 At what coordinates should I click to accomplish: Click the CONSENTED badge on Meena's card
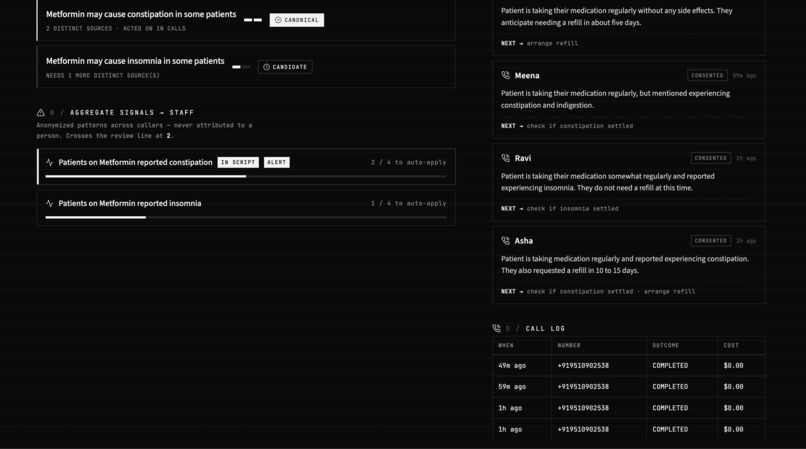point(707,75)
